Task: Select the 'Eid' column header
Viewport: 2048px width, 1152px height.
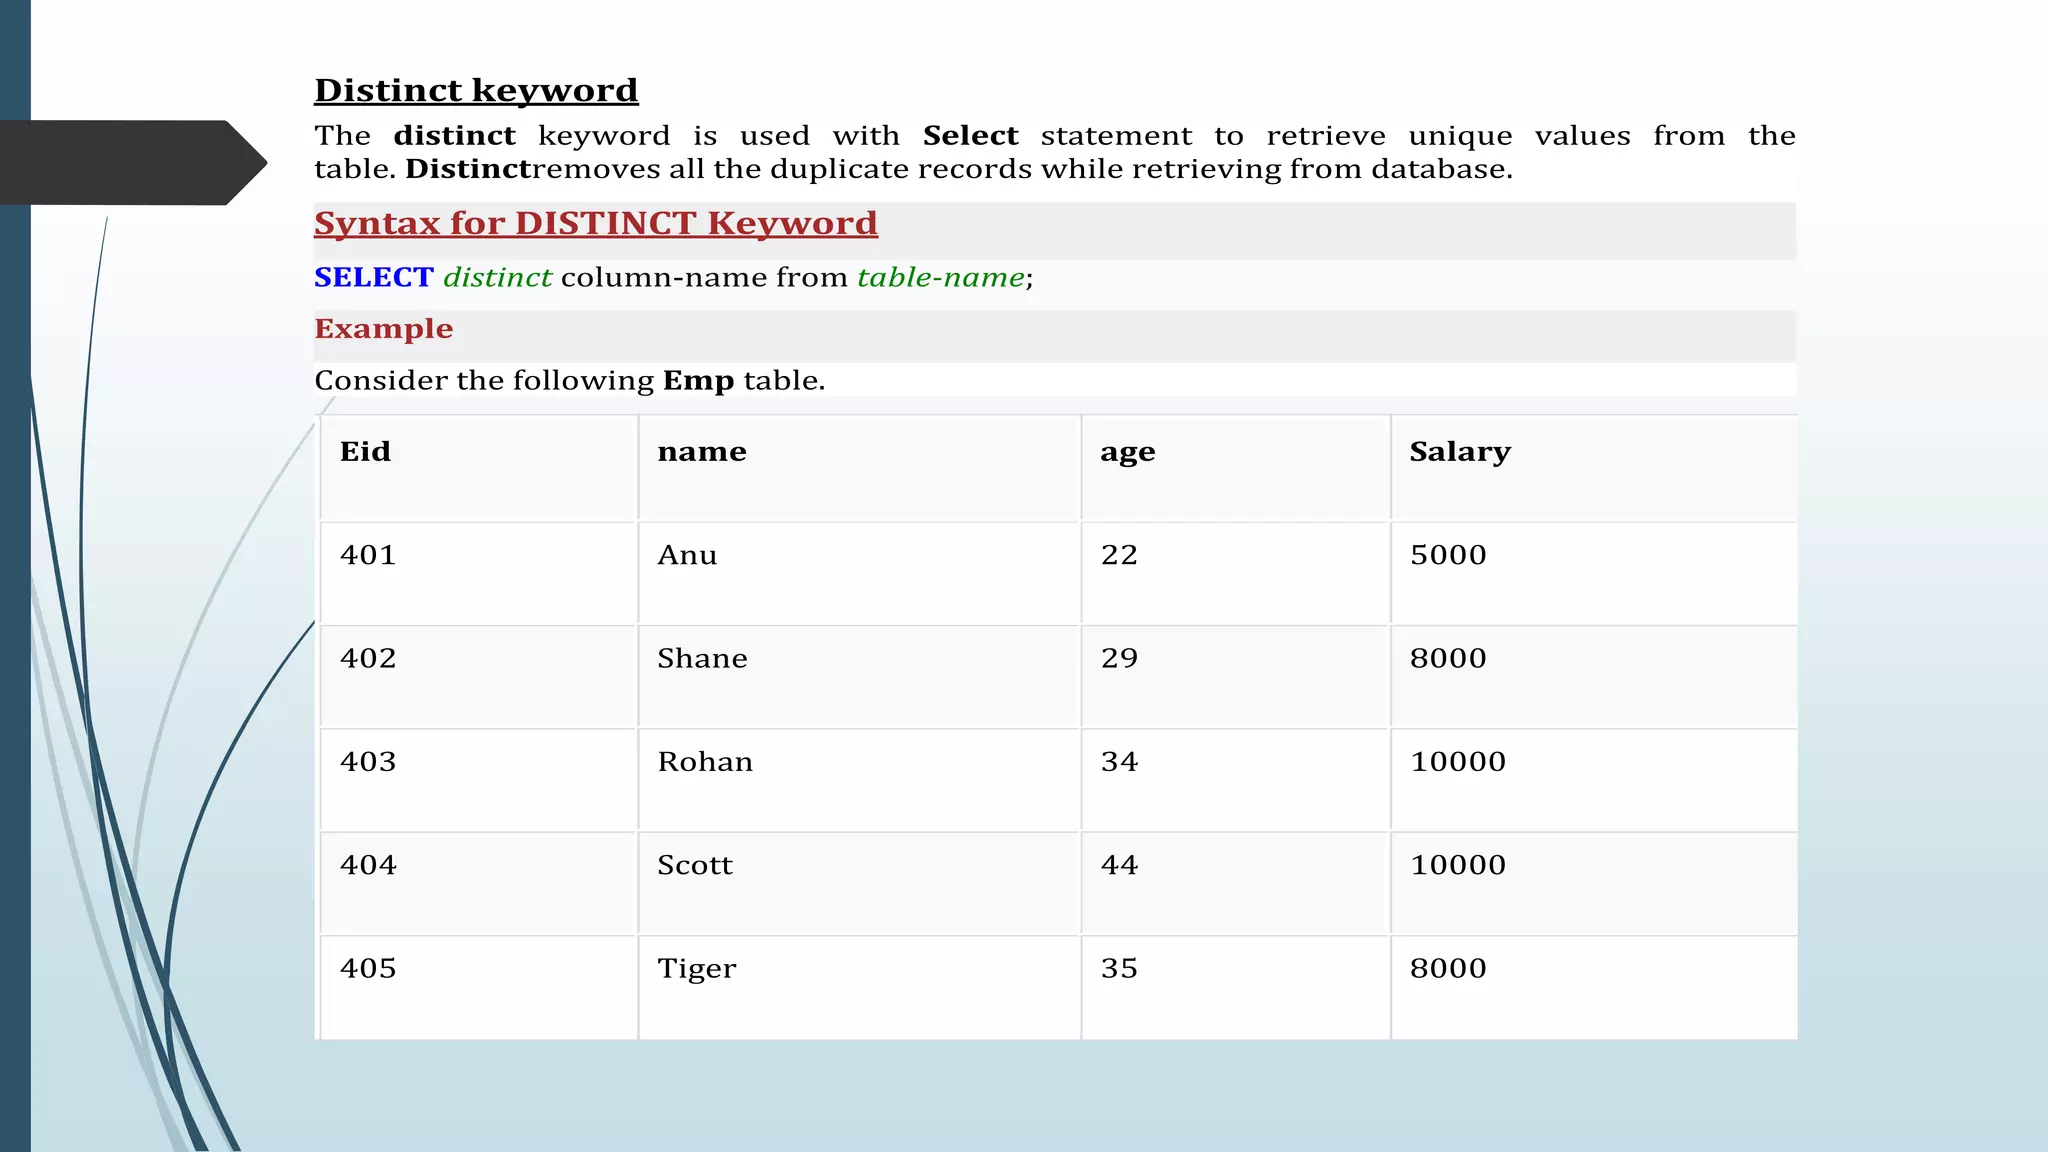Action: click(x=479, y=468)
